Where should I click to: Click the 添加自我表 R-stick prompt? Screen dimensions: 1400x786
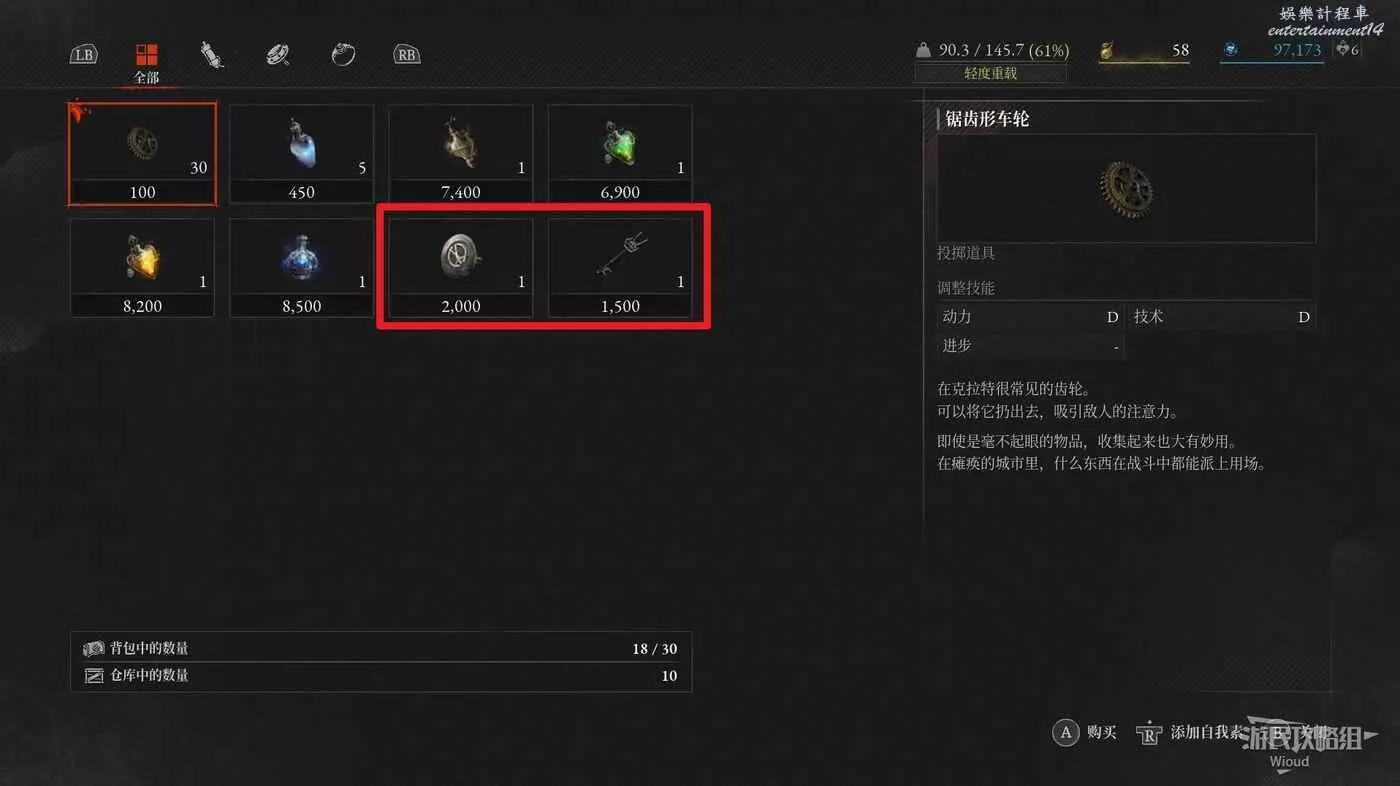(1186, 732)
